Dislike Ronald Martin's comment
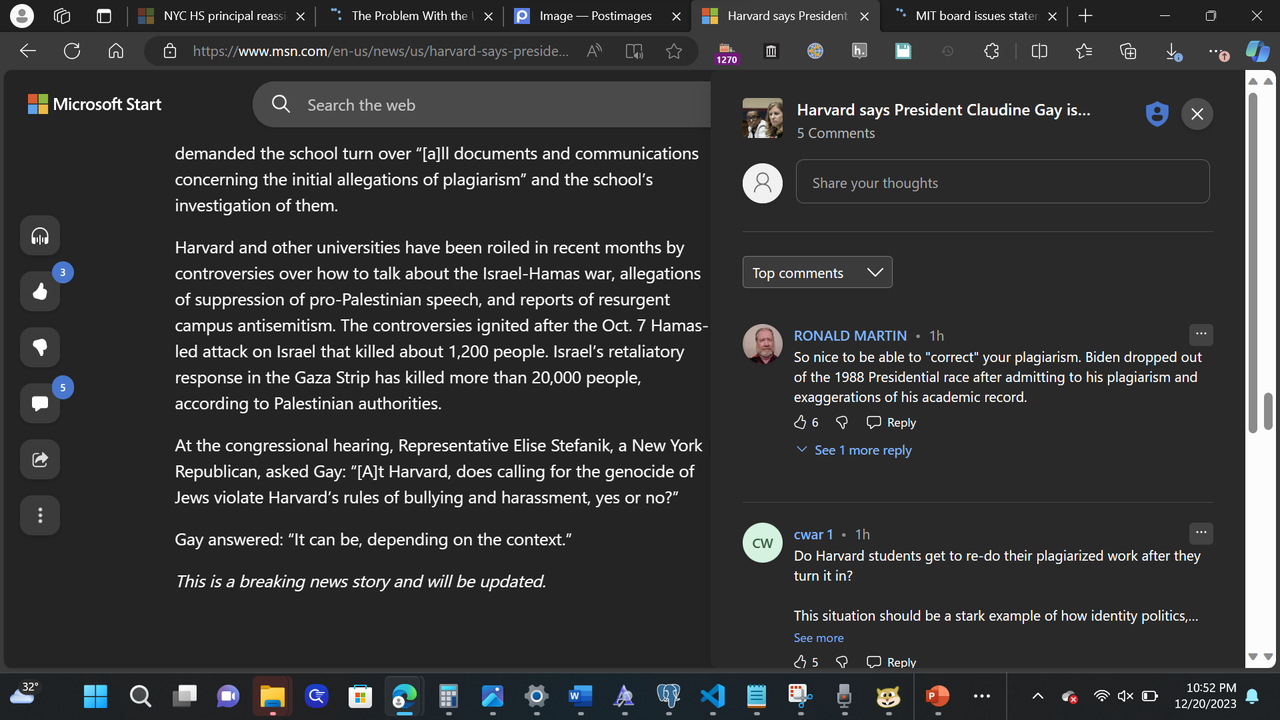 (842, 422)
